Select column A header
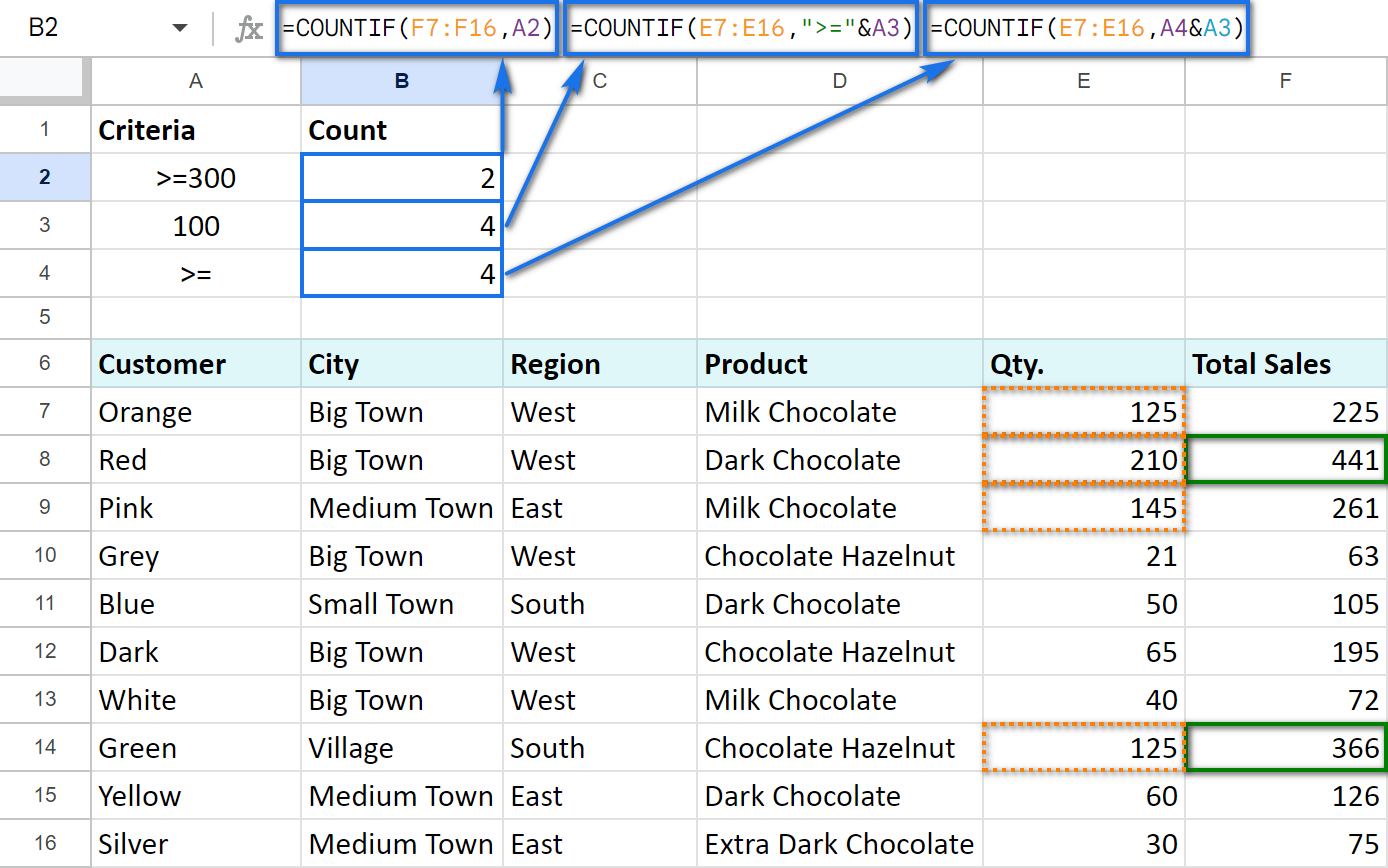 196,81
